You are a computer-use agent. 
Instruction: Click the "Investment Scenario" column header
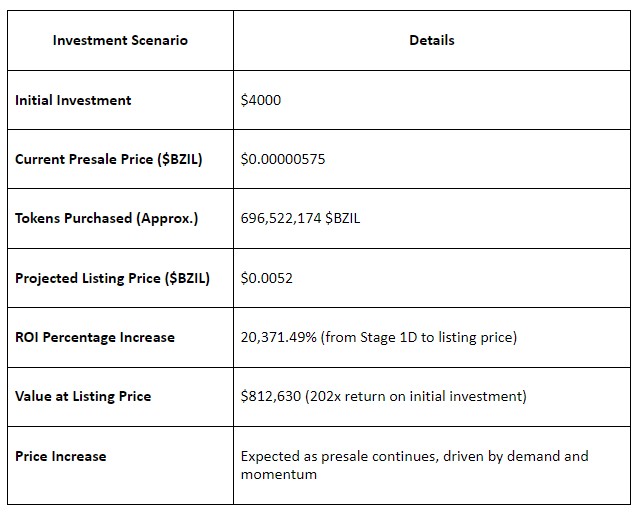pos(120,40)
